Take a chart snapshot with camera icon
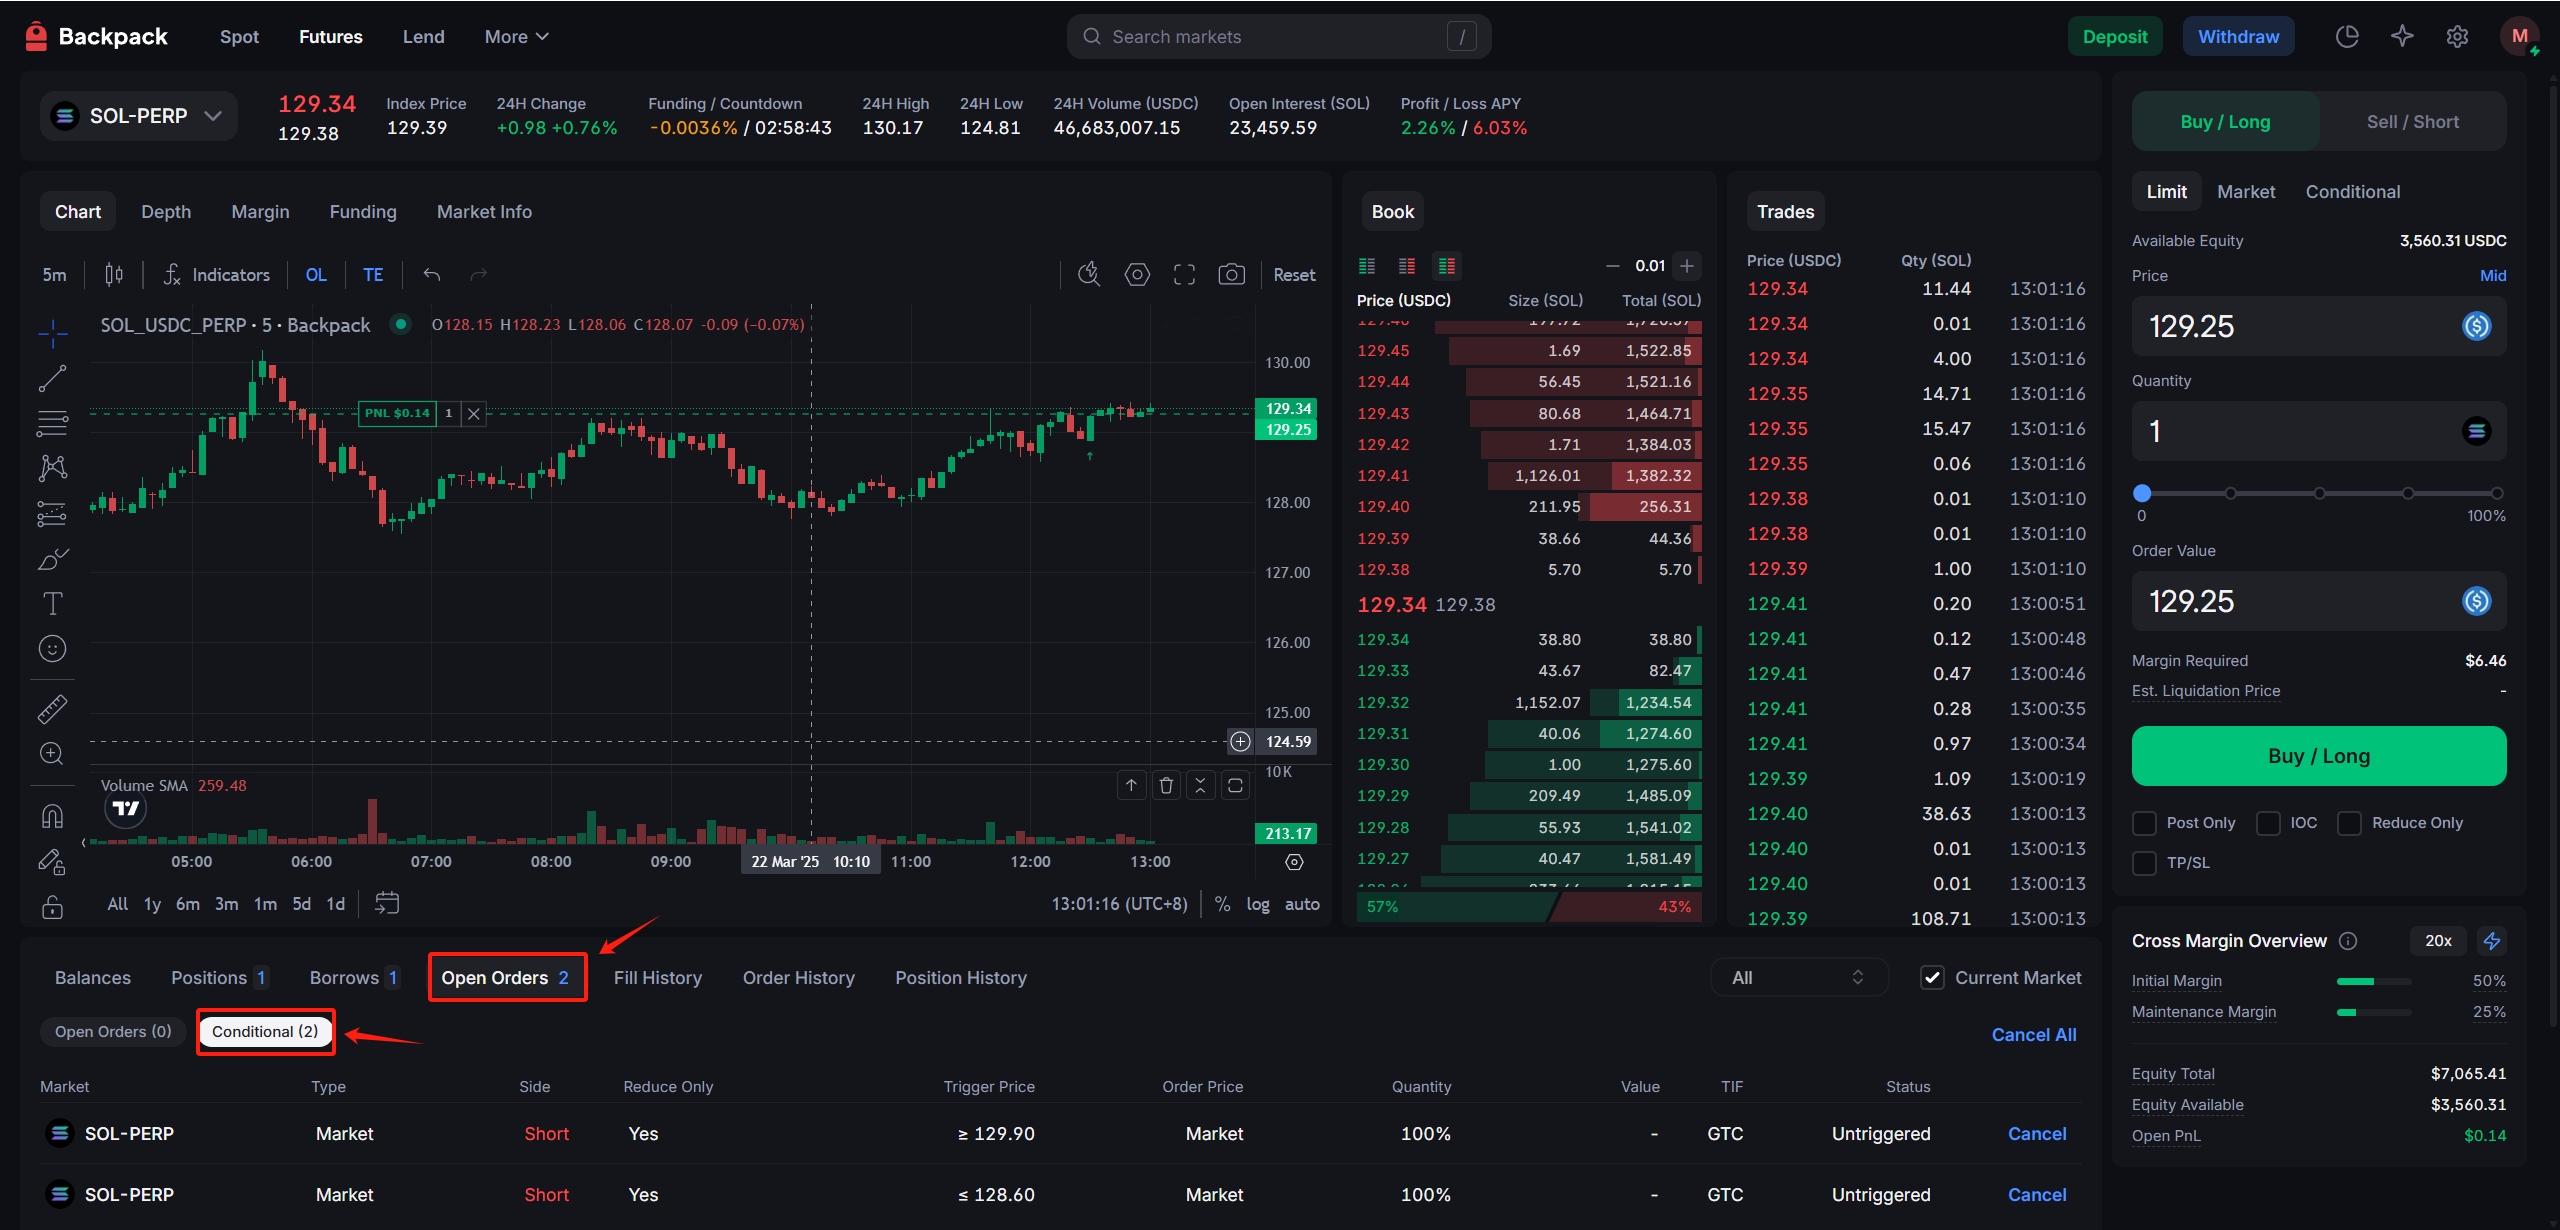 tap(1231, 274)
